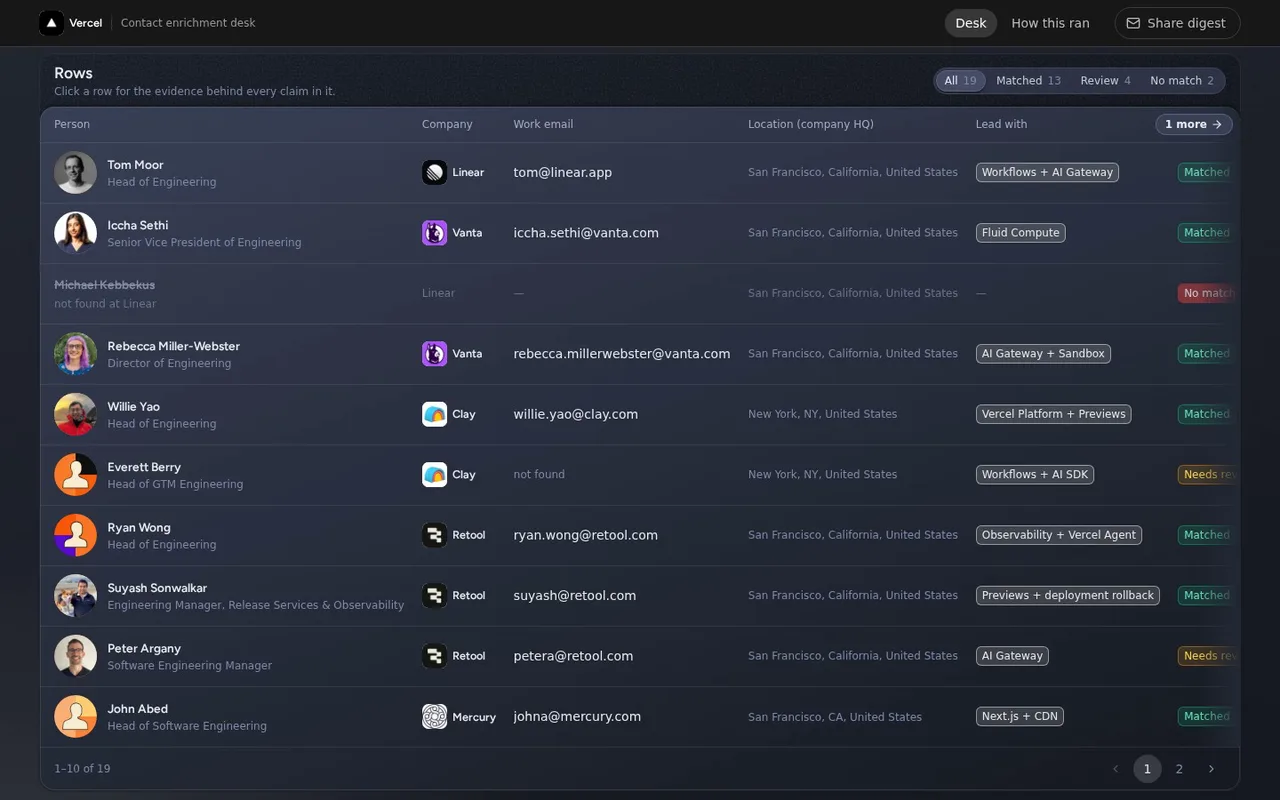
Task: Click the Retool logo in Suyash Sonwalkar's row
Action: (434, 596)
